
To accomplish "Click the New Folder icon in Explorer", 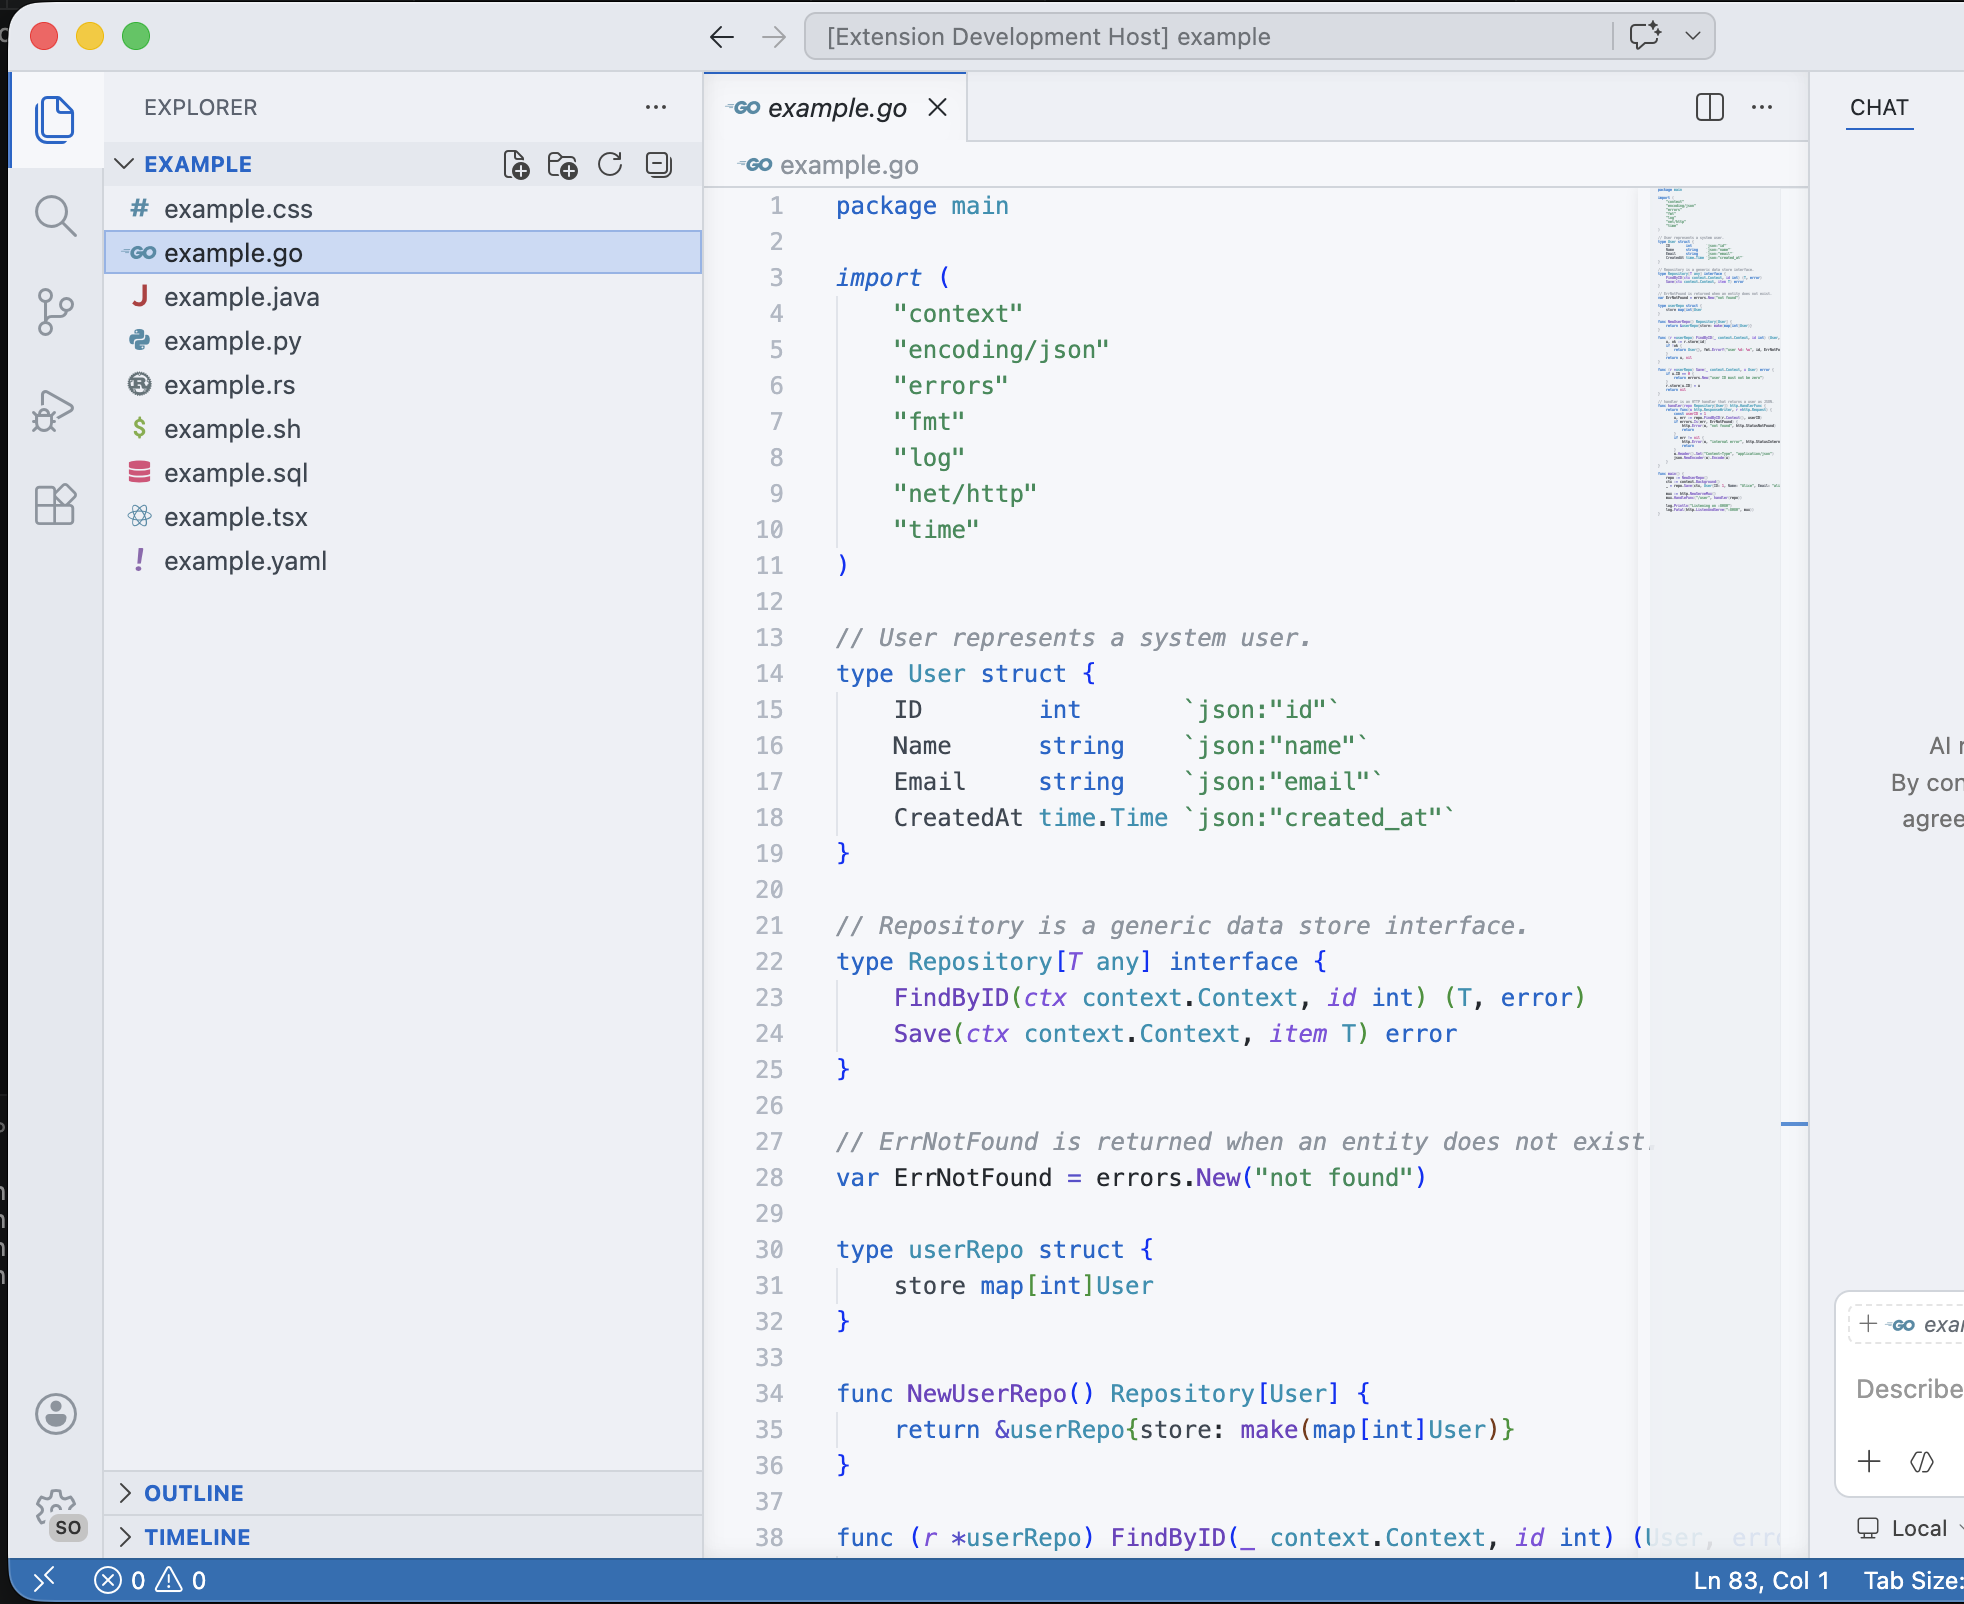I will click(563, 165).
